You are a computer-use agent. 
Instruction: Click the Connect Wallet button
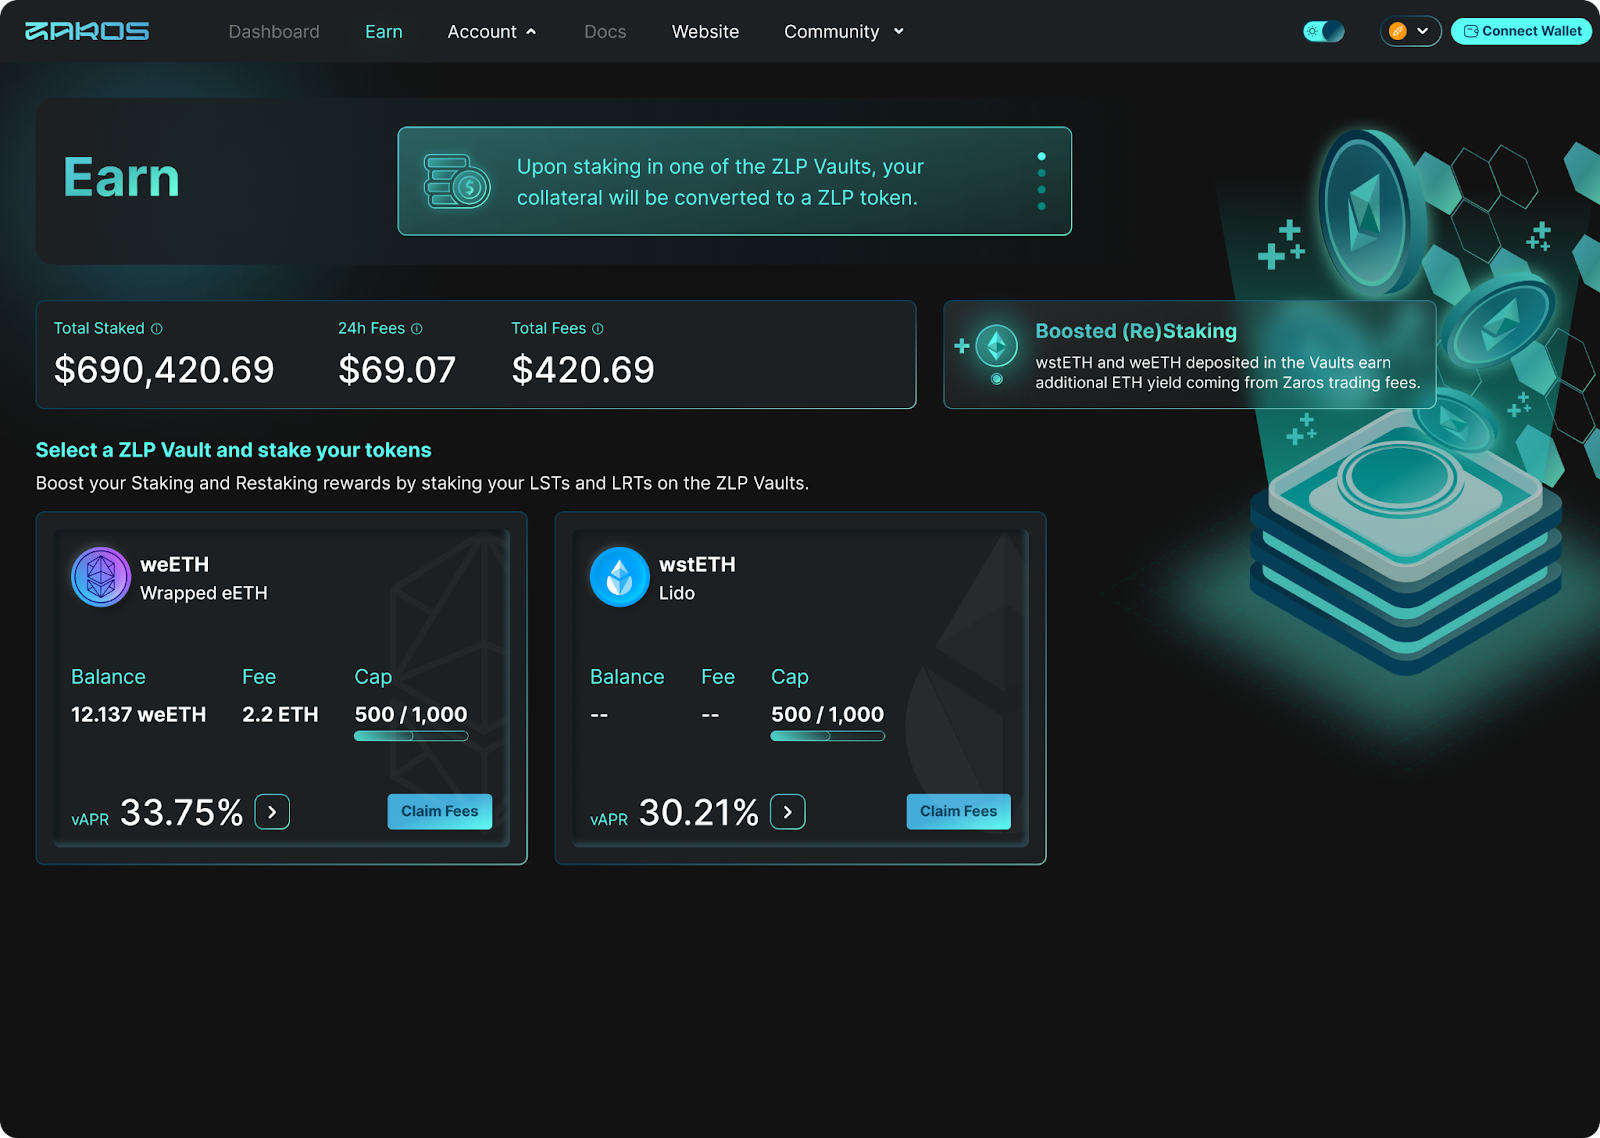point(1522,31)
